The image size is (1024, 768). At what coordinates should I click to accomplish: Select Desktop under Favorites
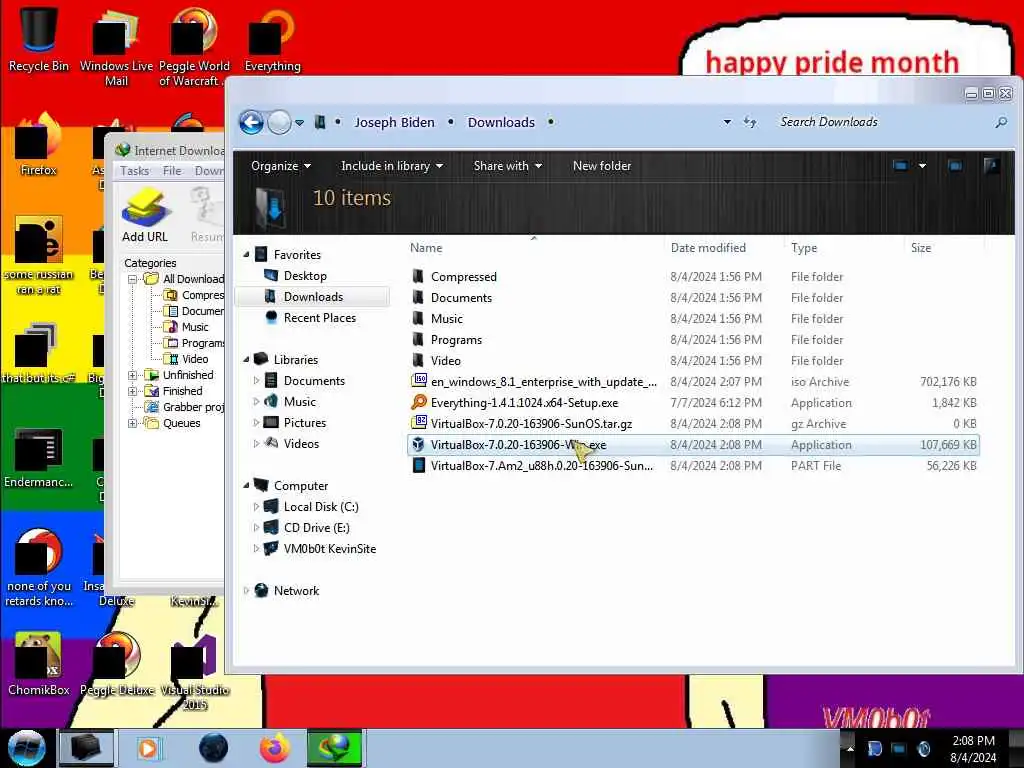pos(304,276)
